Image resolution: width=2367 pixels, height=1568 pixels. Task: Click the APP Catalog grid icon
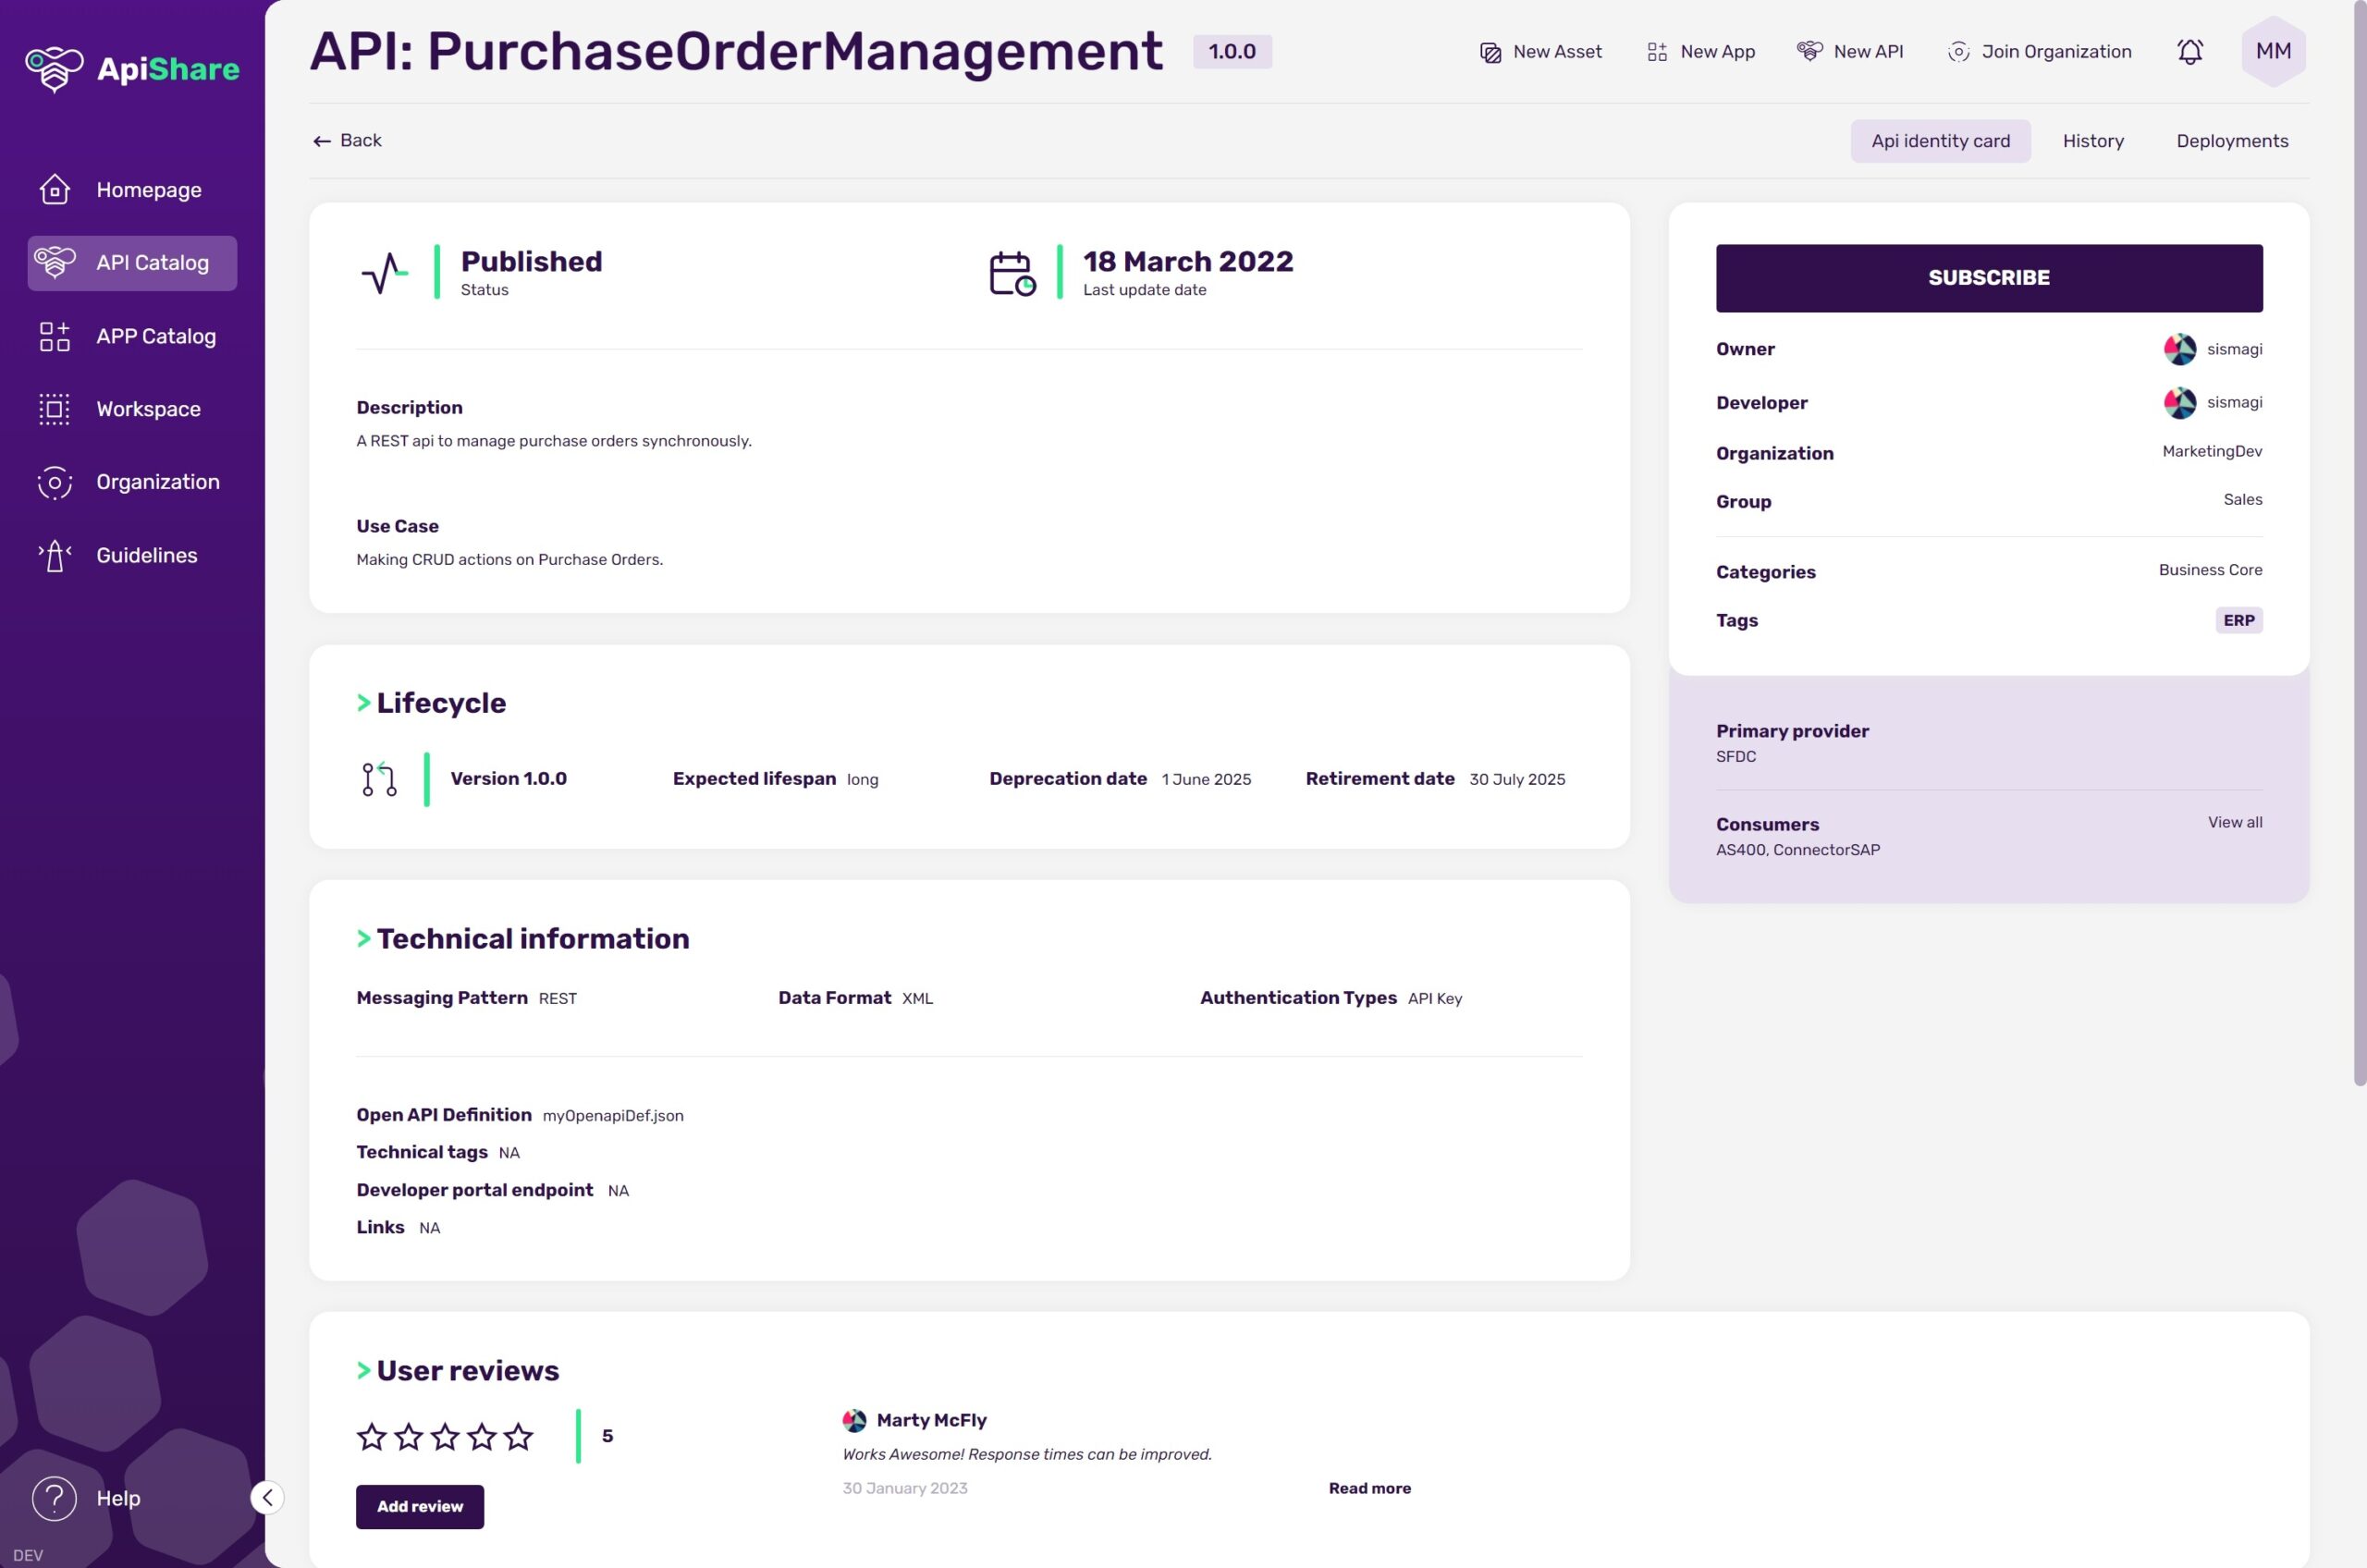55,337
